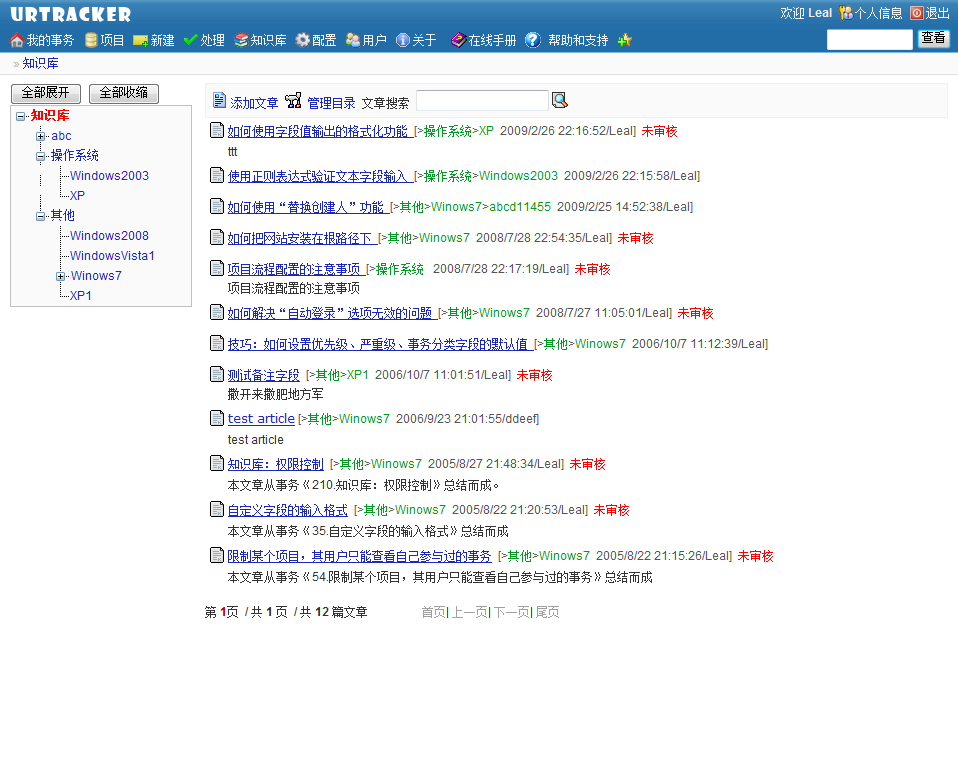The image size is (958, 758).
Task: Open the 项目 menu item
Action: click(112, 40)
